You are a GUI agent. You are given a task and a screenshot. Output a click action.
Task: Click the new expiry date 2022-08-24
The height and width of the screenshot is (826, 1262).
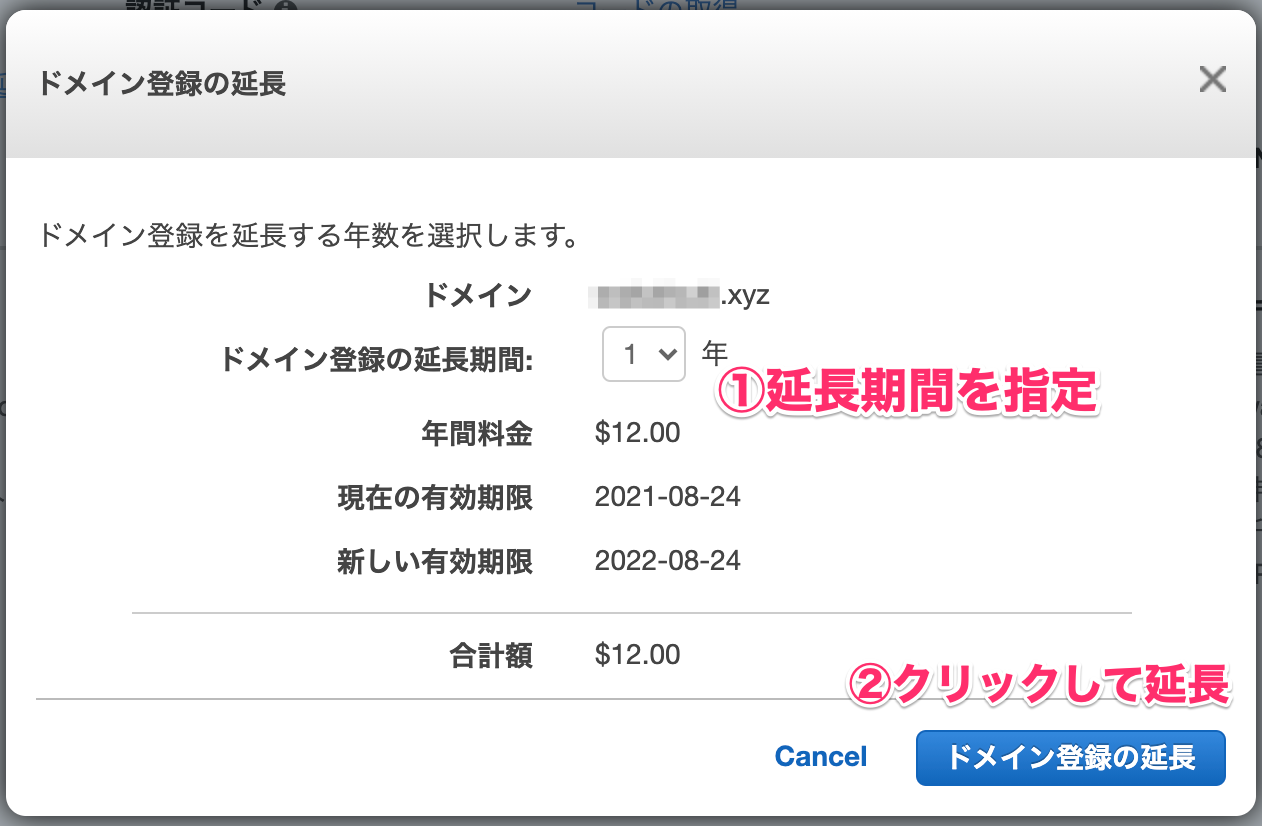click(x=668, y=561)
